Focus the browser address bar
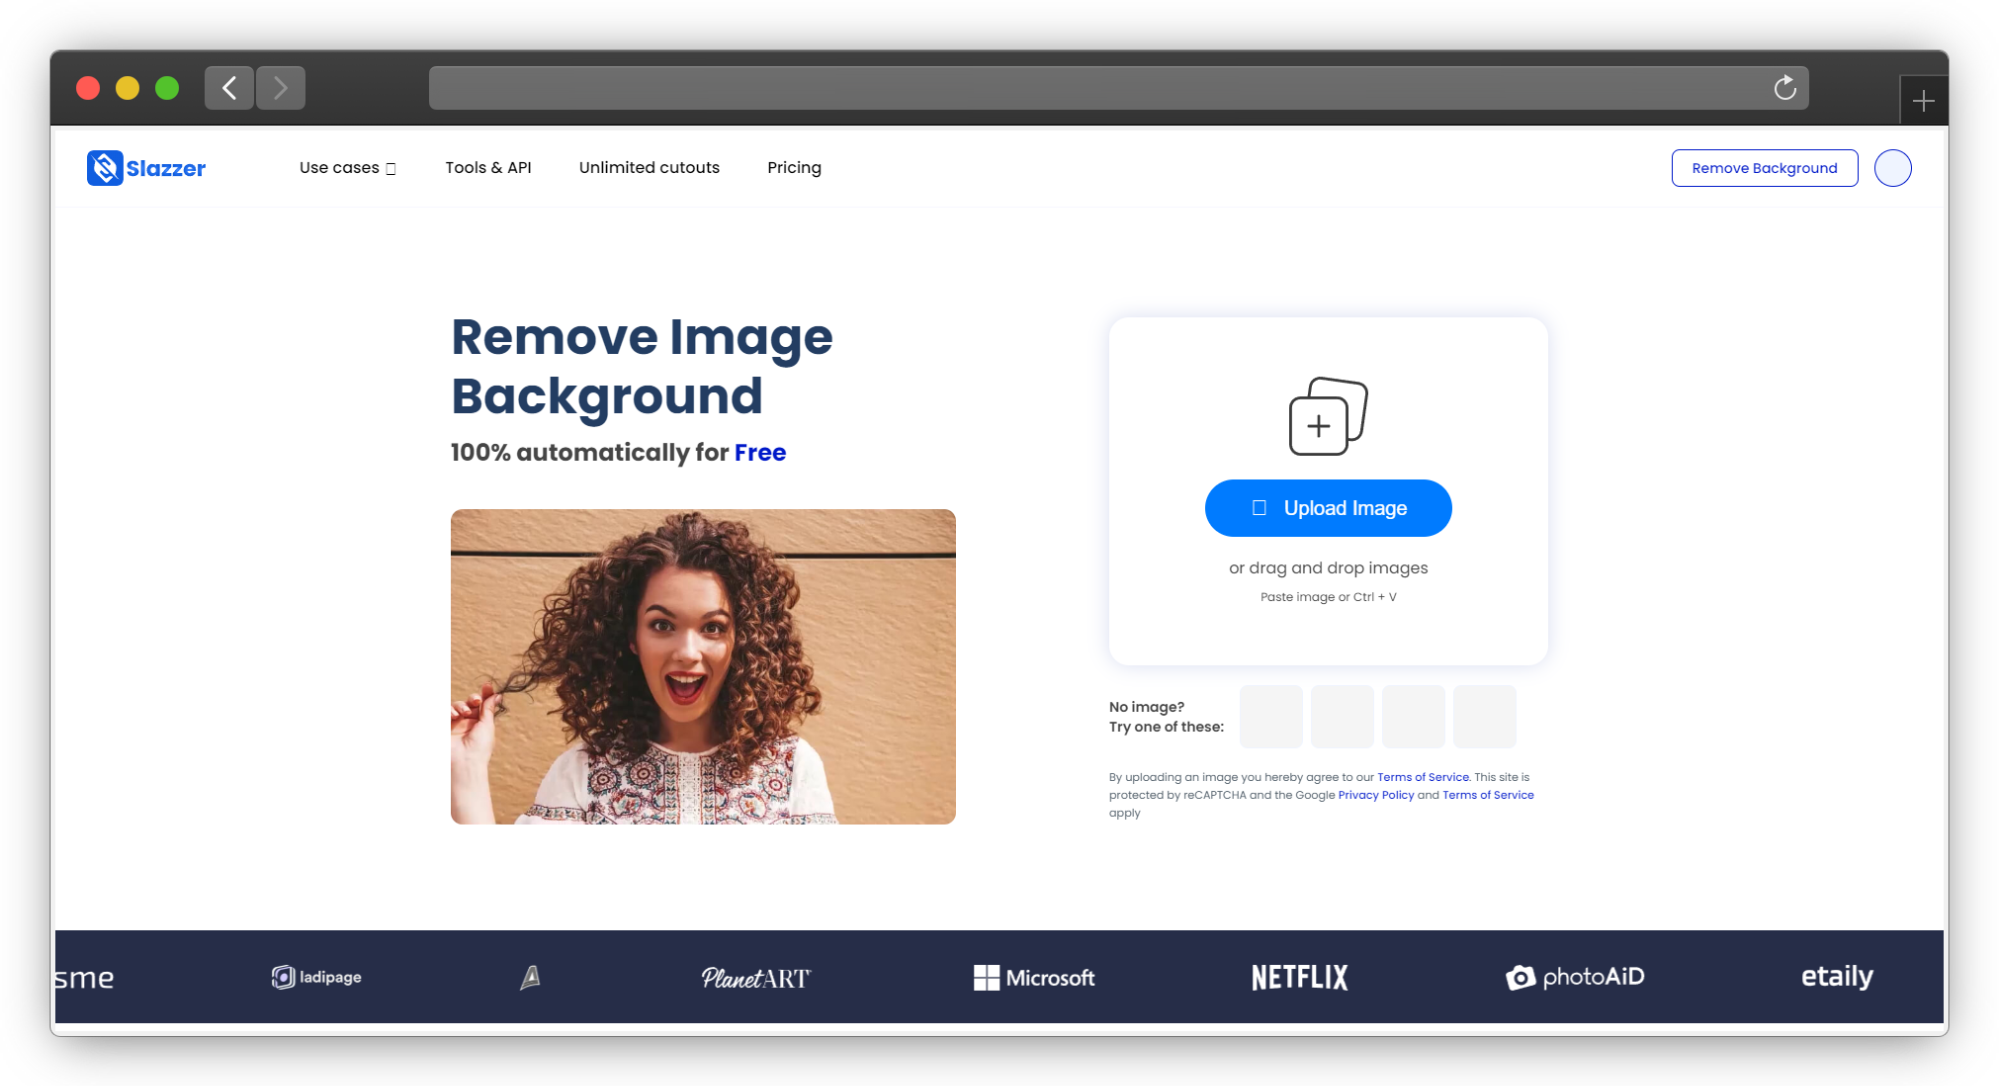The image size is (1999, 1087). point(1118,88)
